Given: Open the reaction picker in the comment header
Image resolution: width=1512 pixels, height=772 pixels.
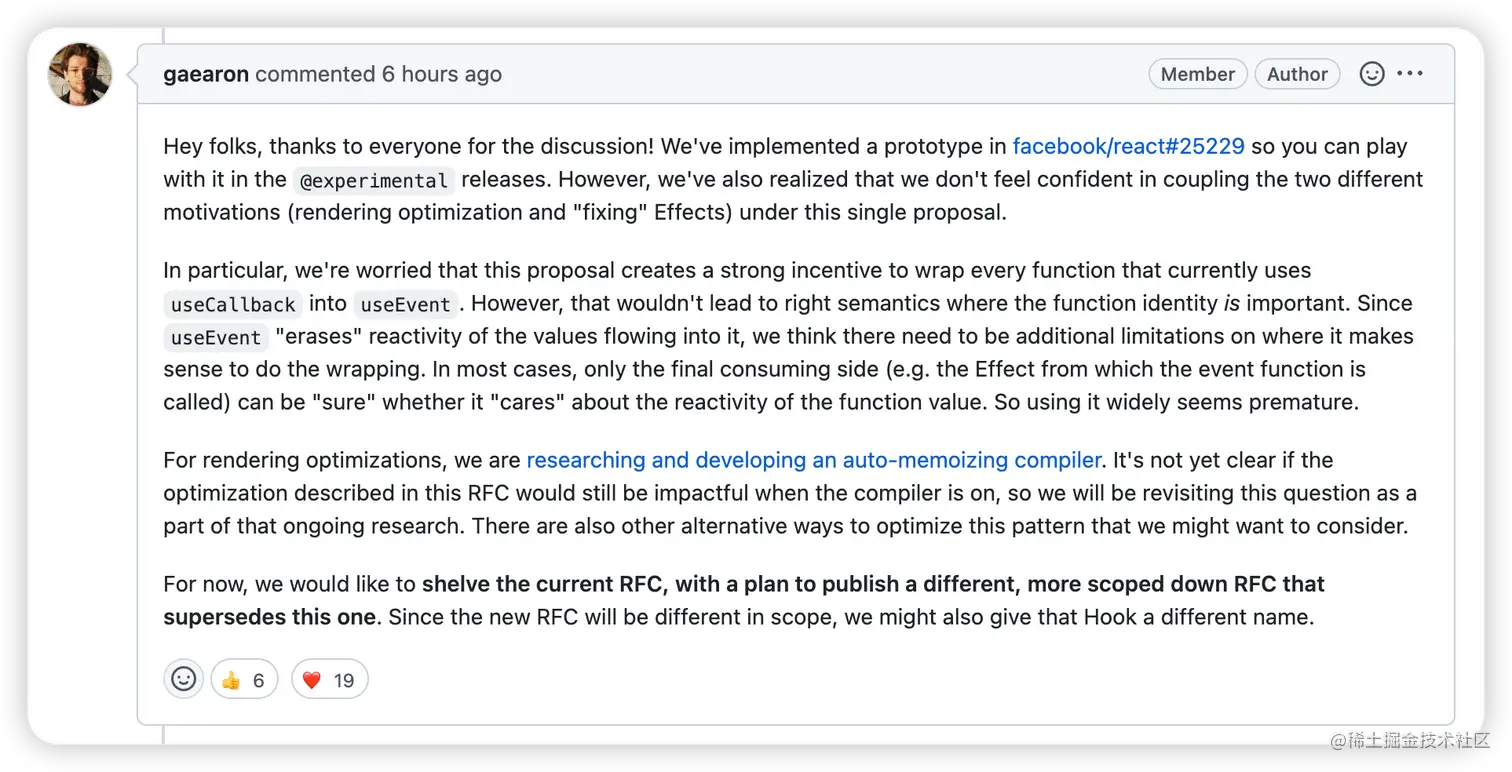Looking at the screenshot, I should (x=1371, y=73).
